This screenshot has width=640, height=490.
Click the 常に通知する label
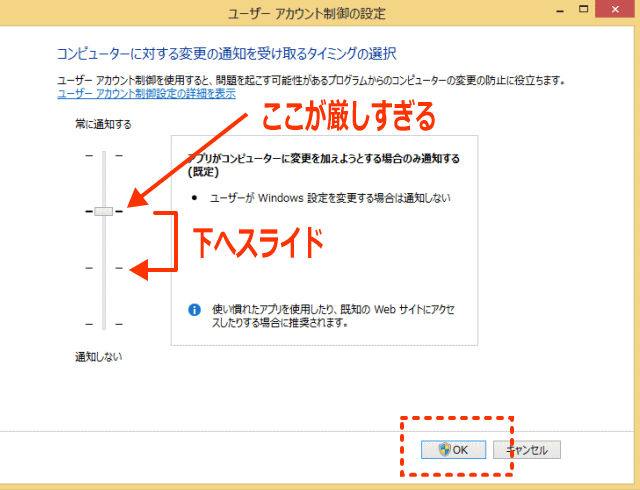(x=103, y=124)
